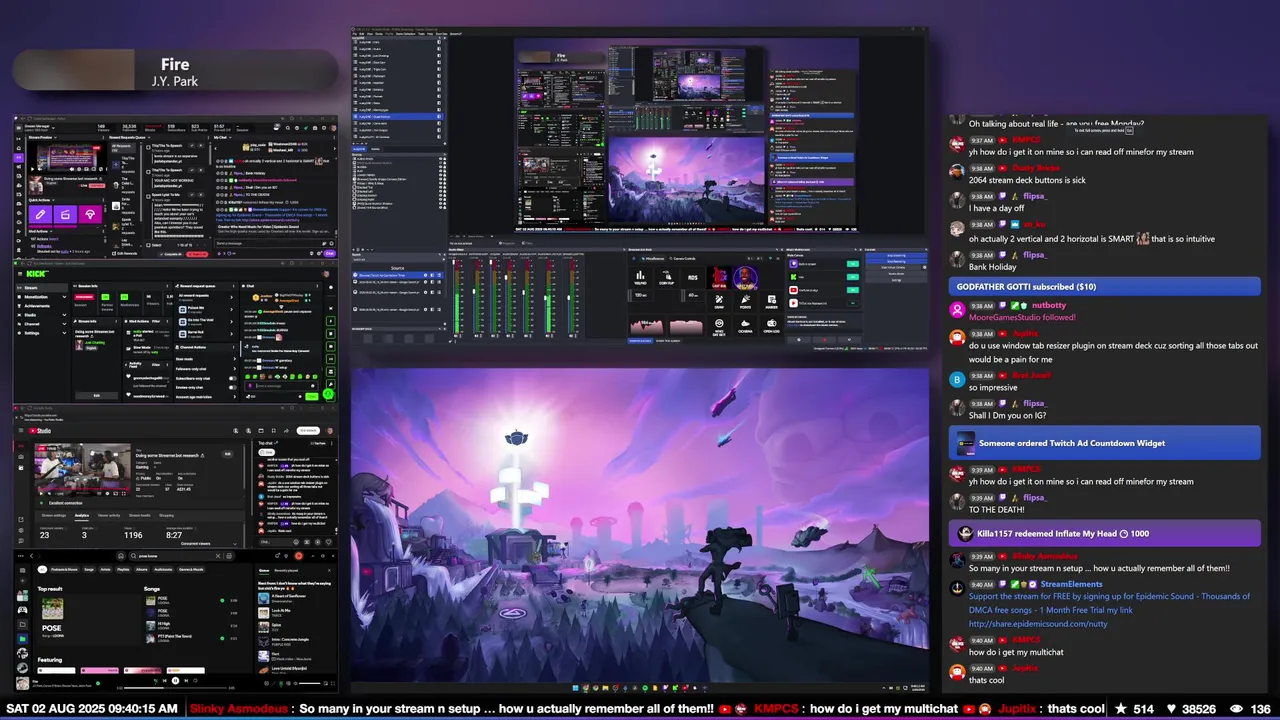The image size is (1280, 720).
Task: Click the share arrow icon in YouTube Studio header
Action: tap(286, 431)
